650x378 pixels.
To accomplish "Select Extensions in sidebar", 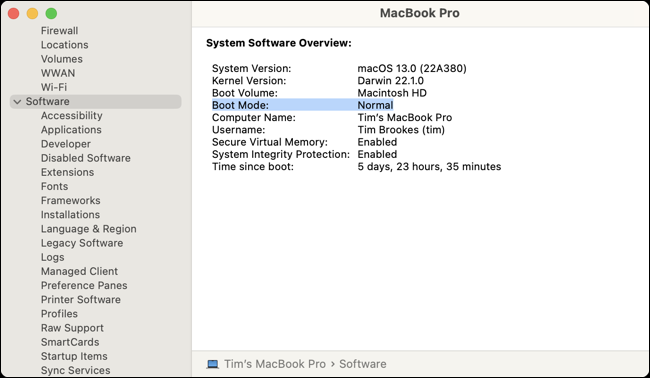I will (x=67, y=172).
